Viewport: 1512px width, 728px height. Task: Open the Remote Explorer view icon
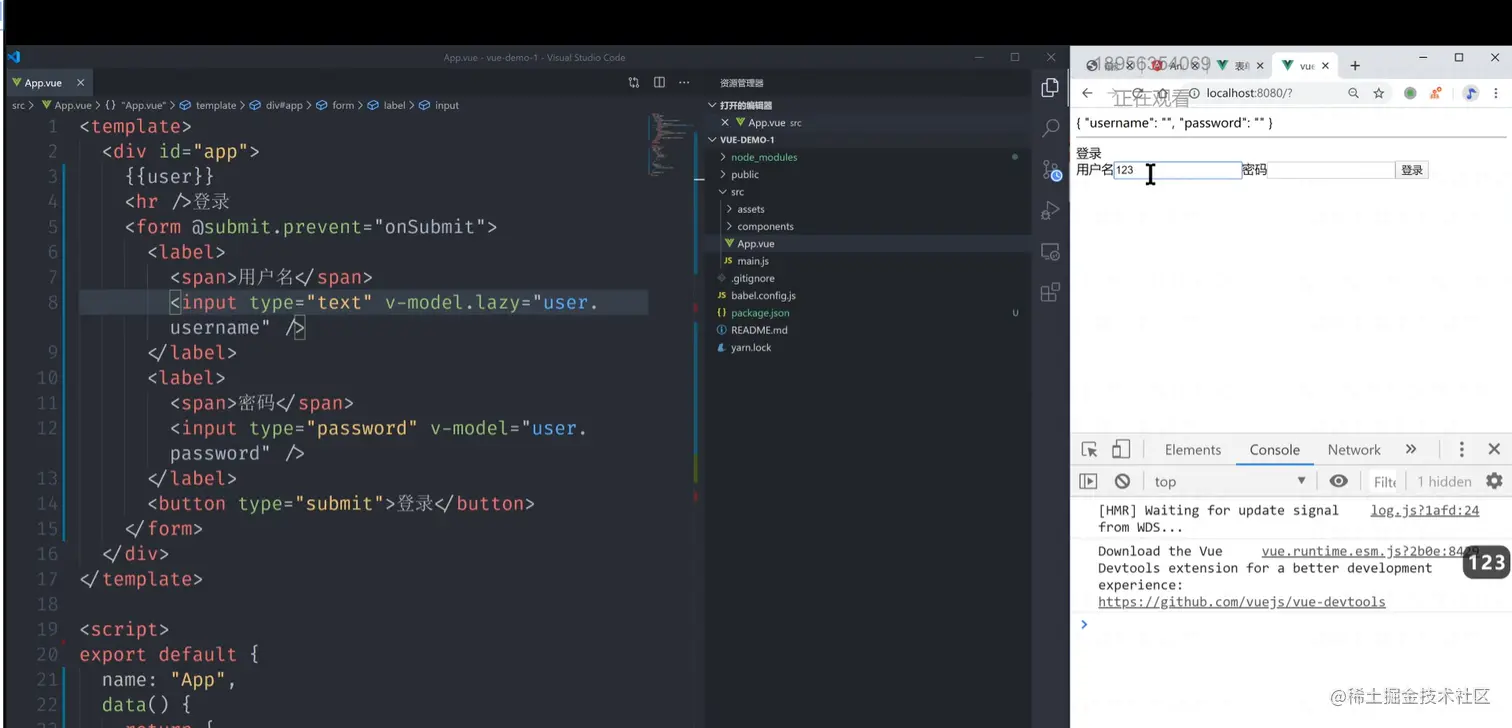click(x=1050, y=251)
